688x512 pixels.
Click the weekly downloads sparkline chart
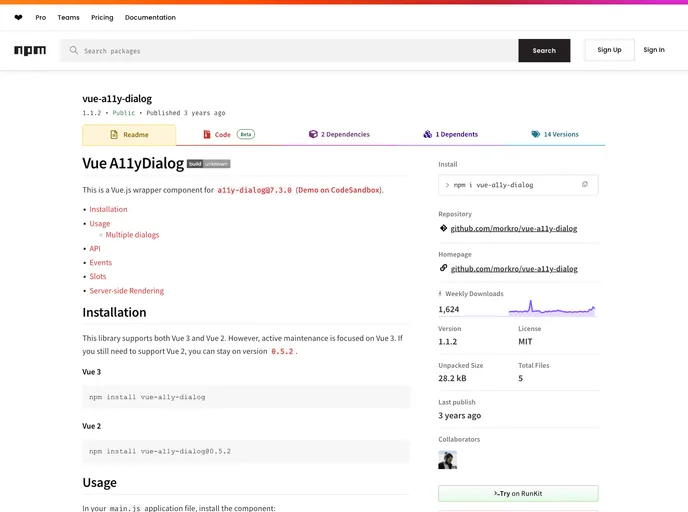[552, 308]
